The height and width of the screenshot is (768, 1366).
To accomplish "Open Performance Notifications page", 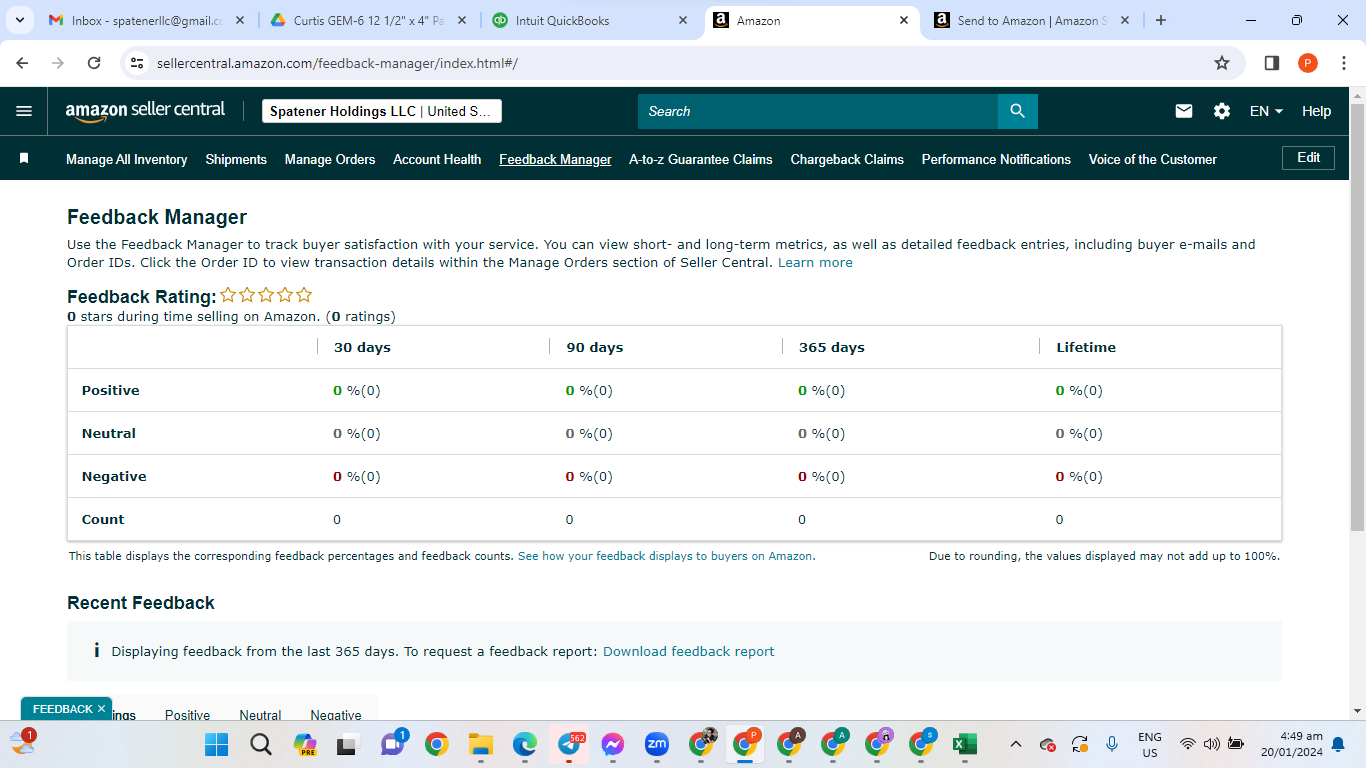I will point(996,159).
